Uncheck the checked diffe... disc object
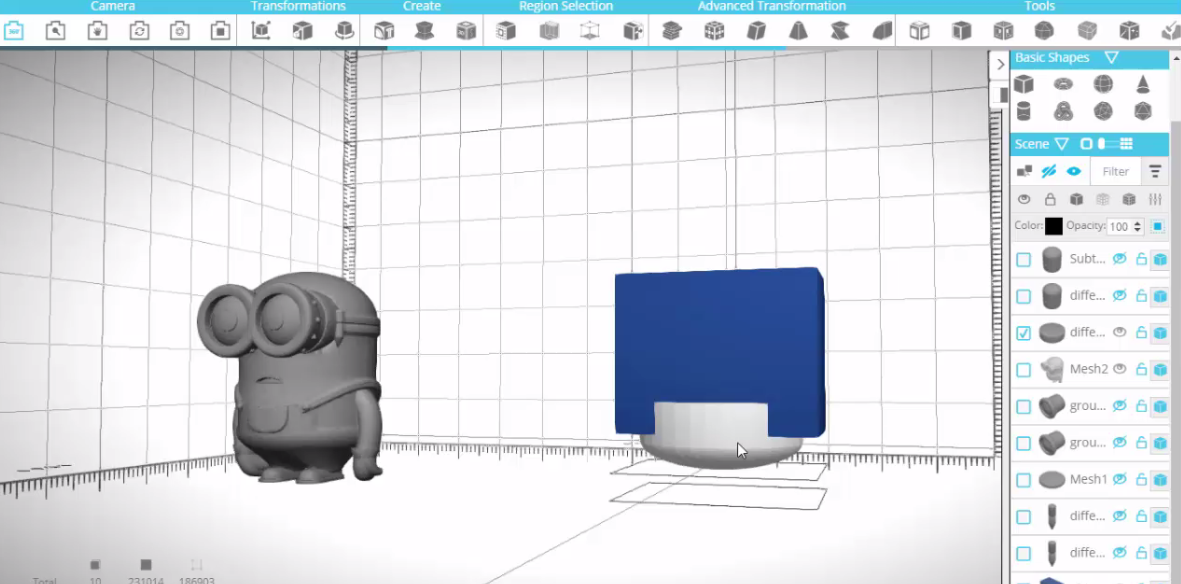Screen dimensions: 1181x584 1023,333
